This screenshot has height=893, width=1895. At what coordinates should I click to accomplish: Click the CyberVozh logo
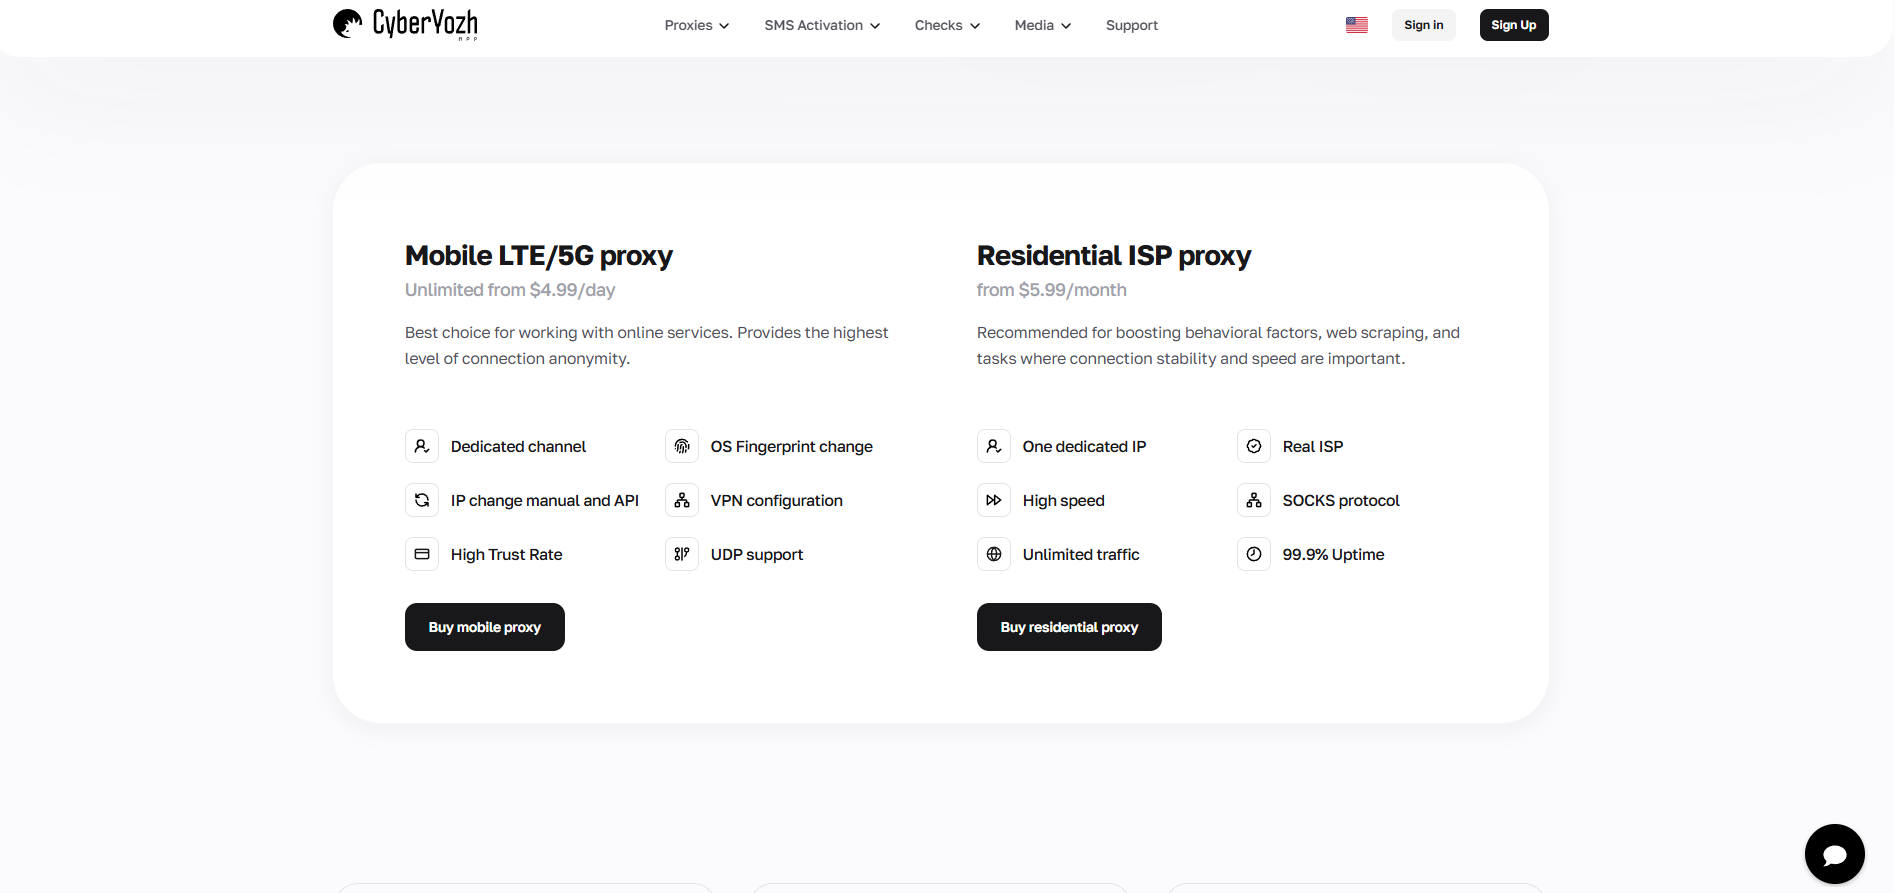tap(405, 24)
